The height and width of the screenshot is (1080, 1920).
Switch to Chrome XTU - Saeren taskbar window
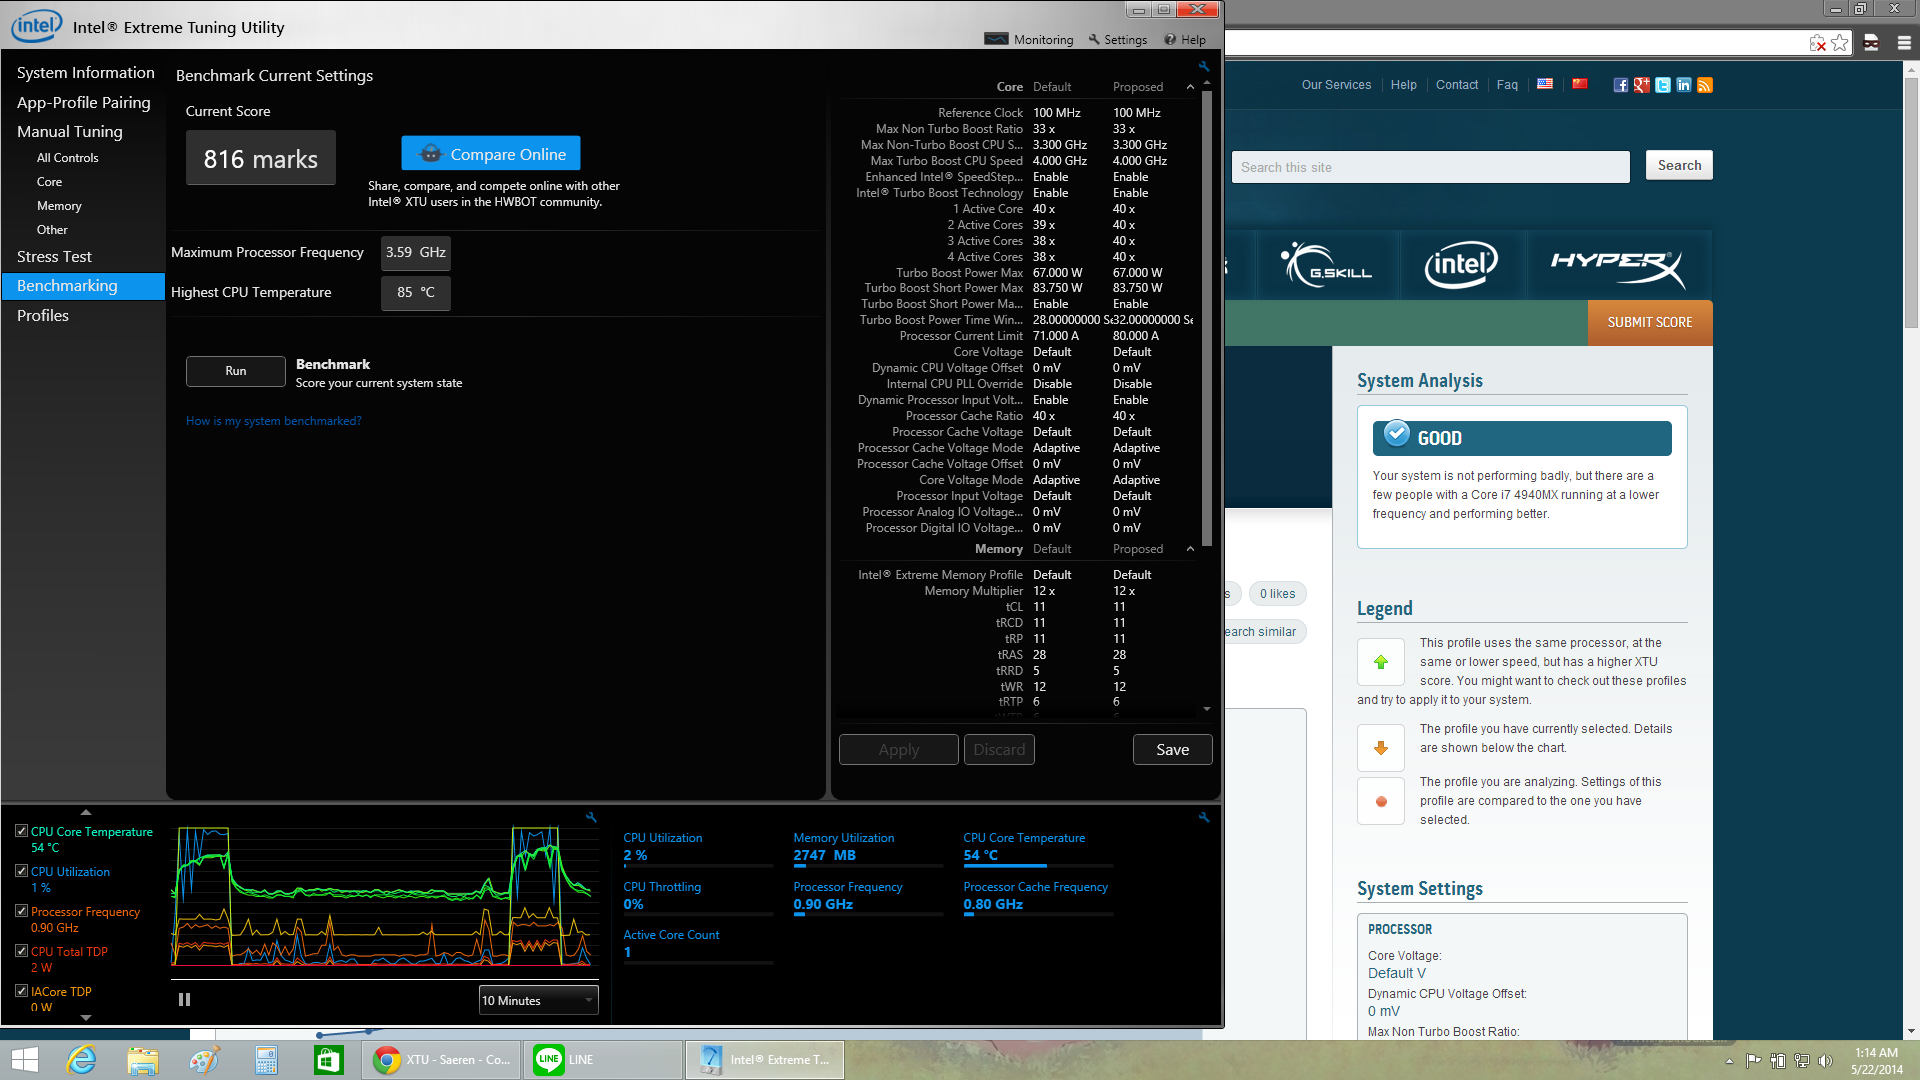pos(441,1060)
